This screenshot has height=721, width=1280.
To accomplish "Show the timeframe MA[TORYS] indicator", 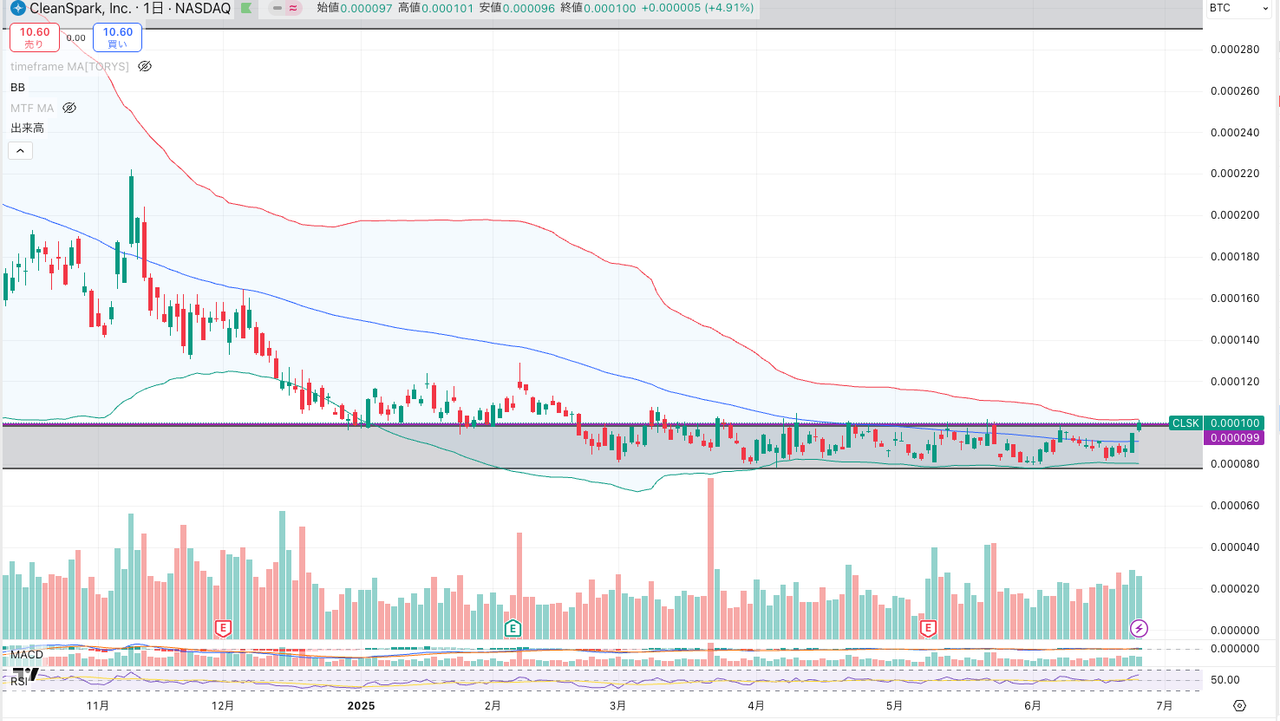I will click(144, 66).
